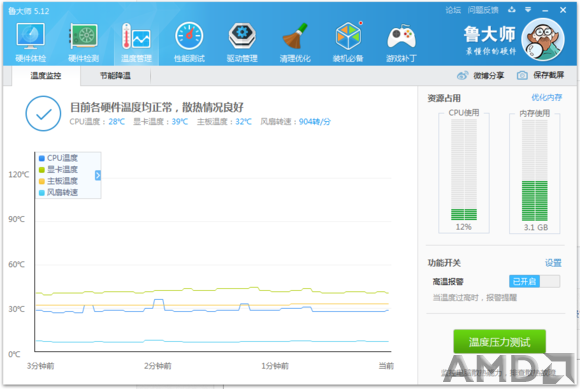Click the 保存截屏 camera button
The width and height of the screenshot is (580, 389).
(540, 75)
